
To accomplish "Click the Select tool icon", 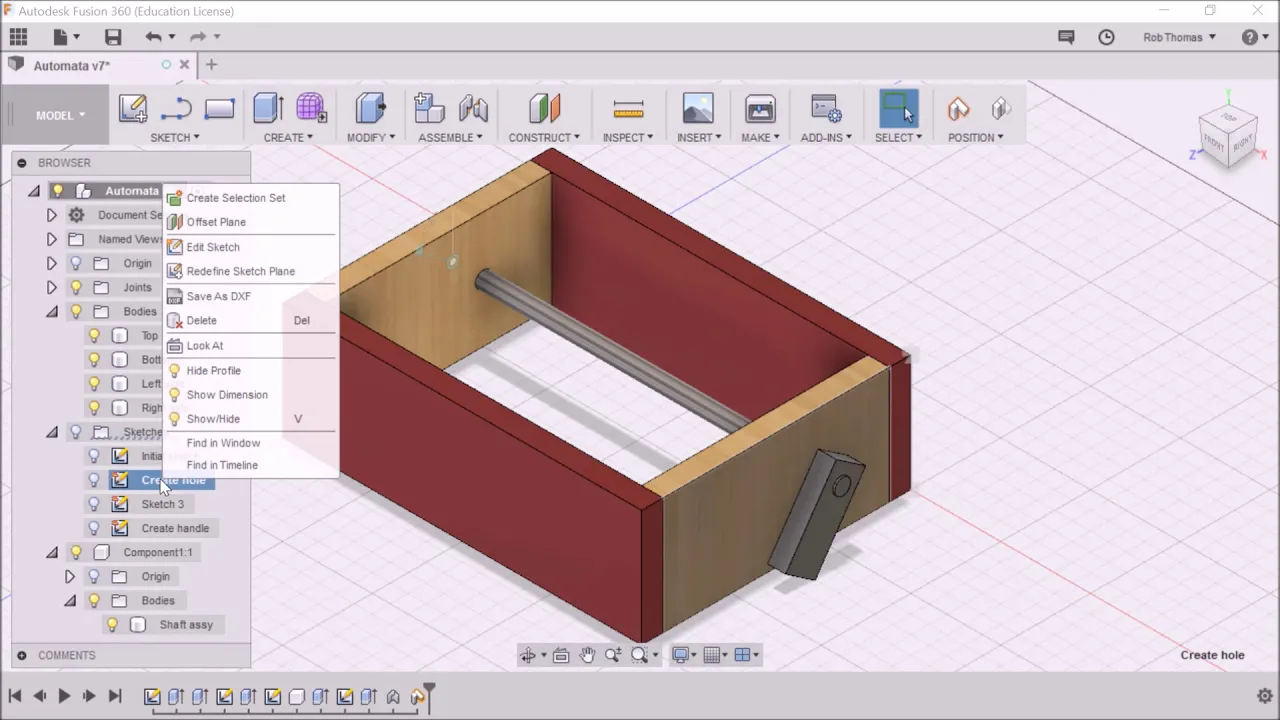I will tap(898, 109).
